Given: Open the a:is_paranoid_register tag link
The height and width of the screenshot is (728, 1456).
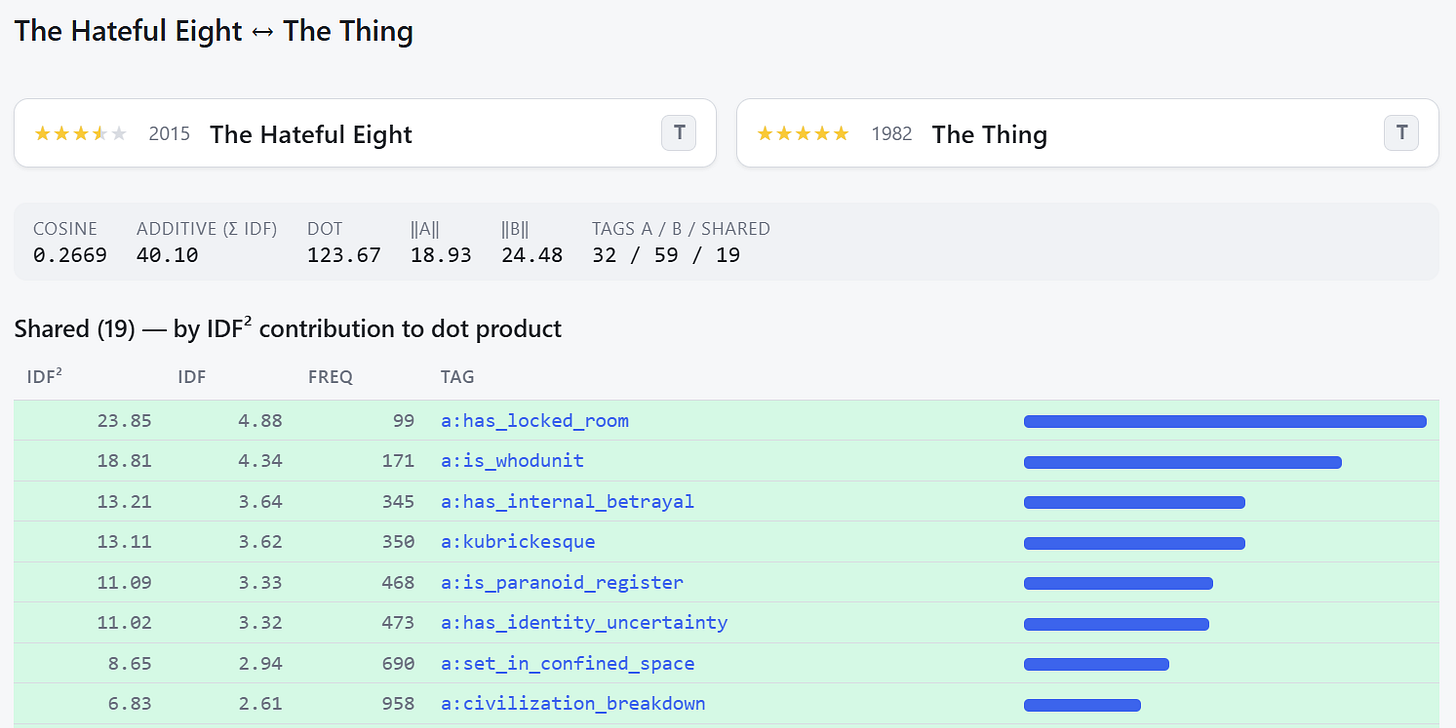Looking at the screenshot, I should 562,582.
